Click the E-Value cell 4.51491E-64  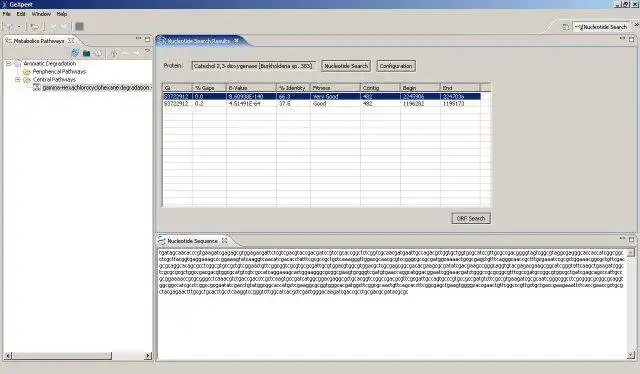pos(246,104)
